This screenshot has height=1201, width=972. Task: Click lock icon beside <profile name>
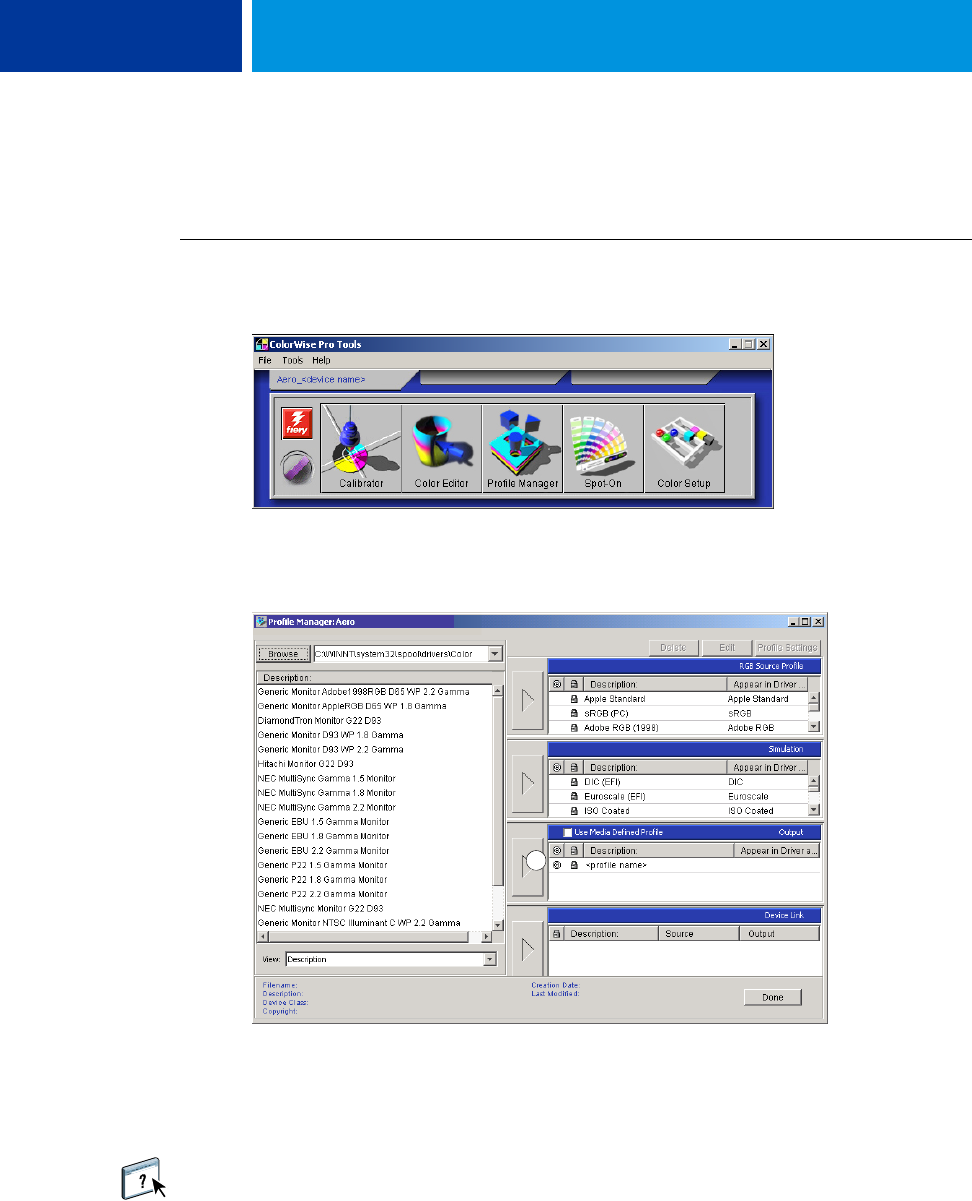(574, 865)
